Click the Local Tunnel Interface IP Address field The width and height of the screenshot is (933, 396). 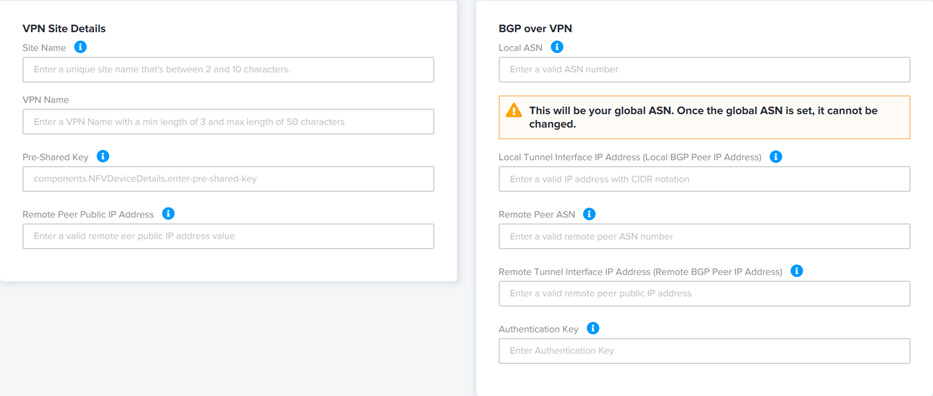705,179
